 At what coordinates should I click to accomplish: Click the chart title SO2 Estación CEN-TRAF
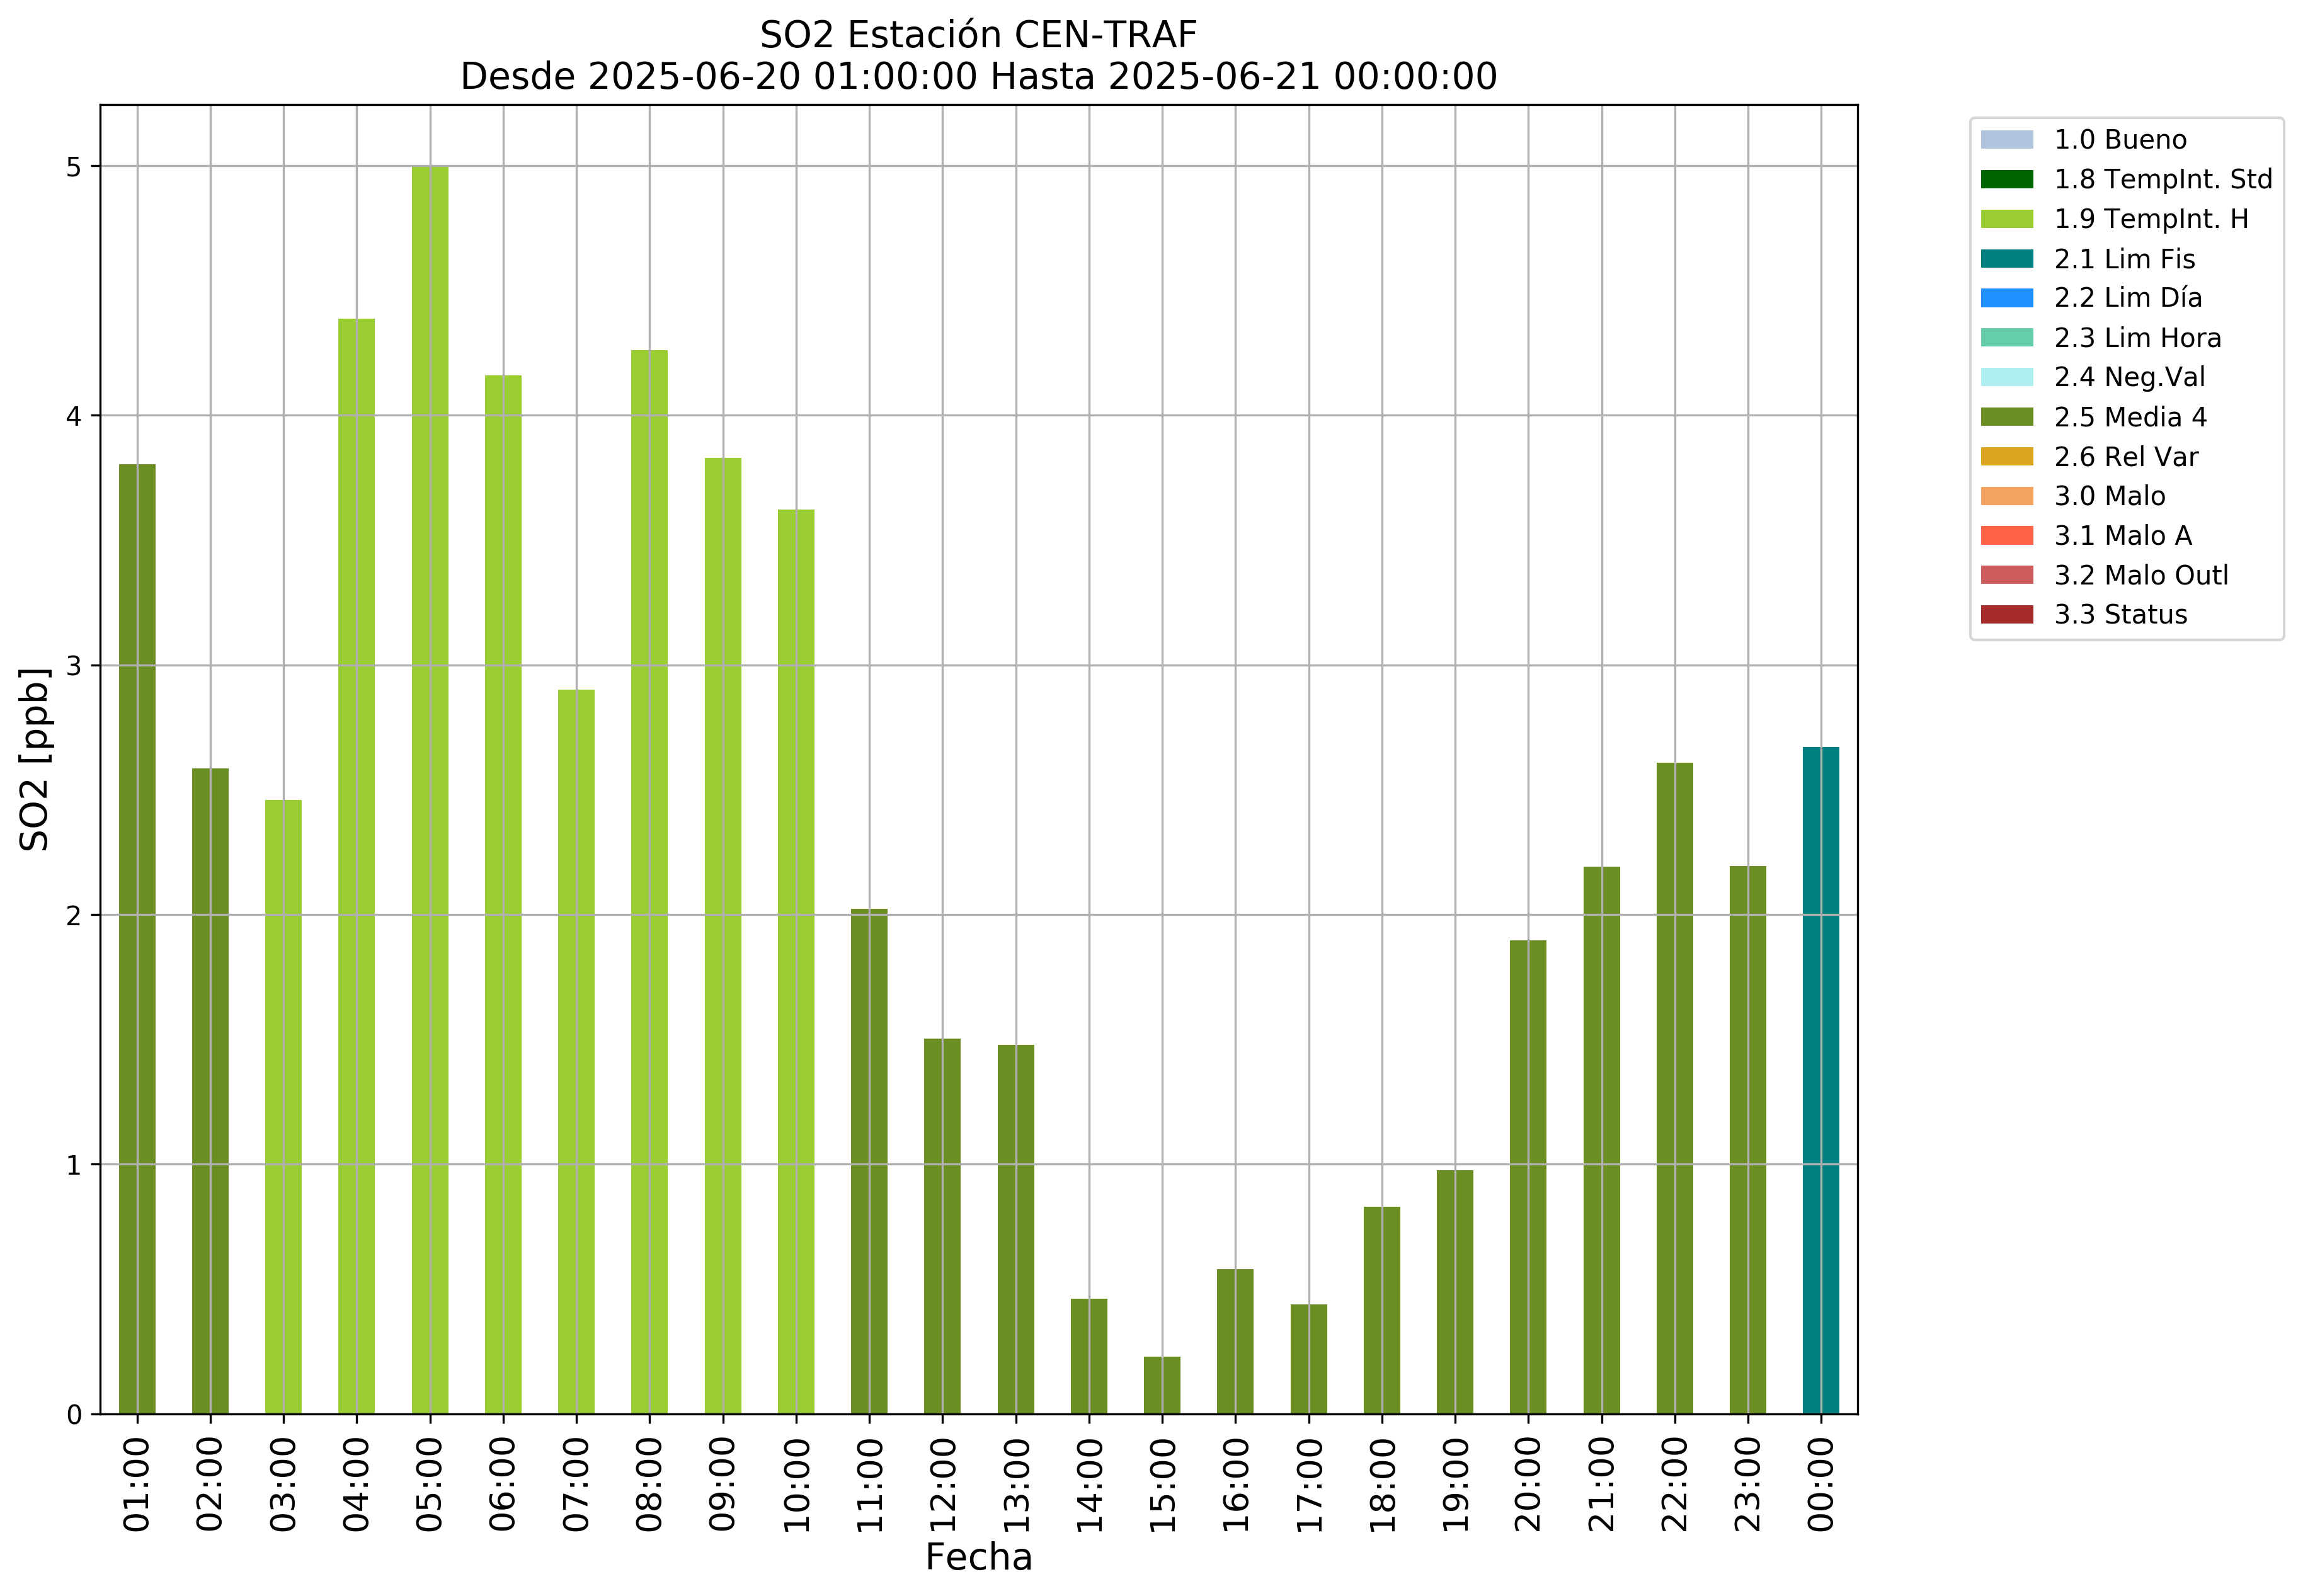978,35
